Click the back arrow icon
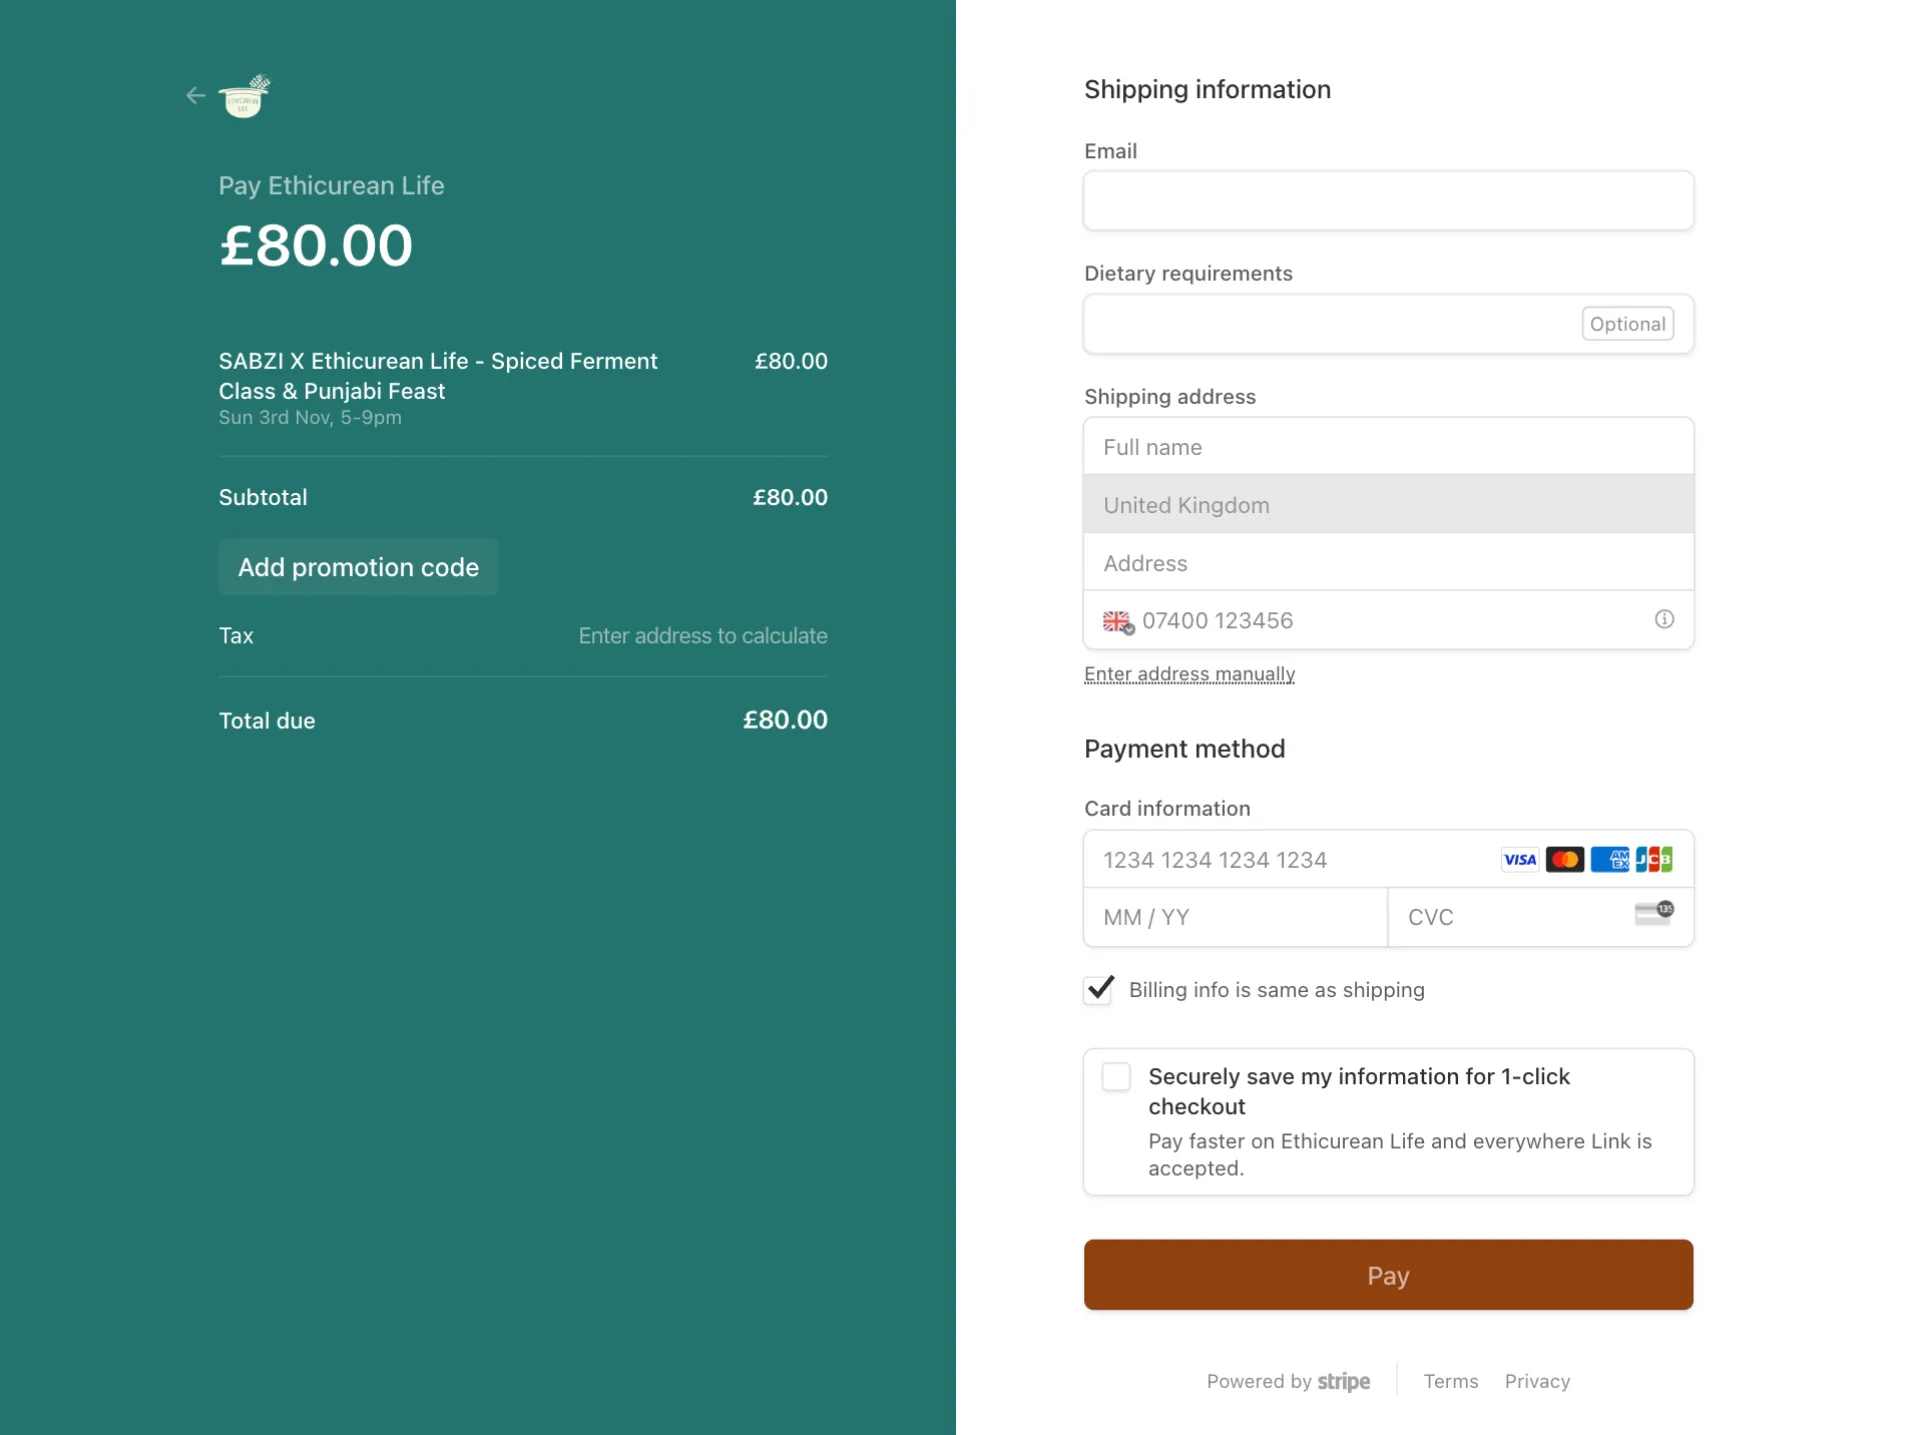The width and height of the screenshot is (1914, 1435). coord(195,96)
